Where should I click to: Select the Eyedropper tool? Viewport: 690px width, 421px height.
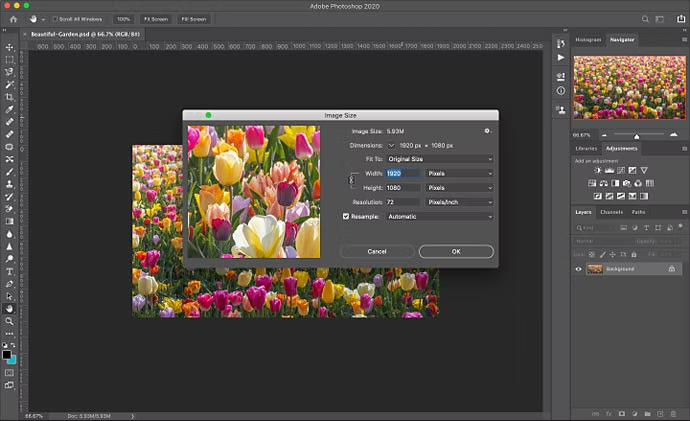pos(9,110)
